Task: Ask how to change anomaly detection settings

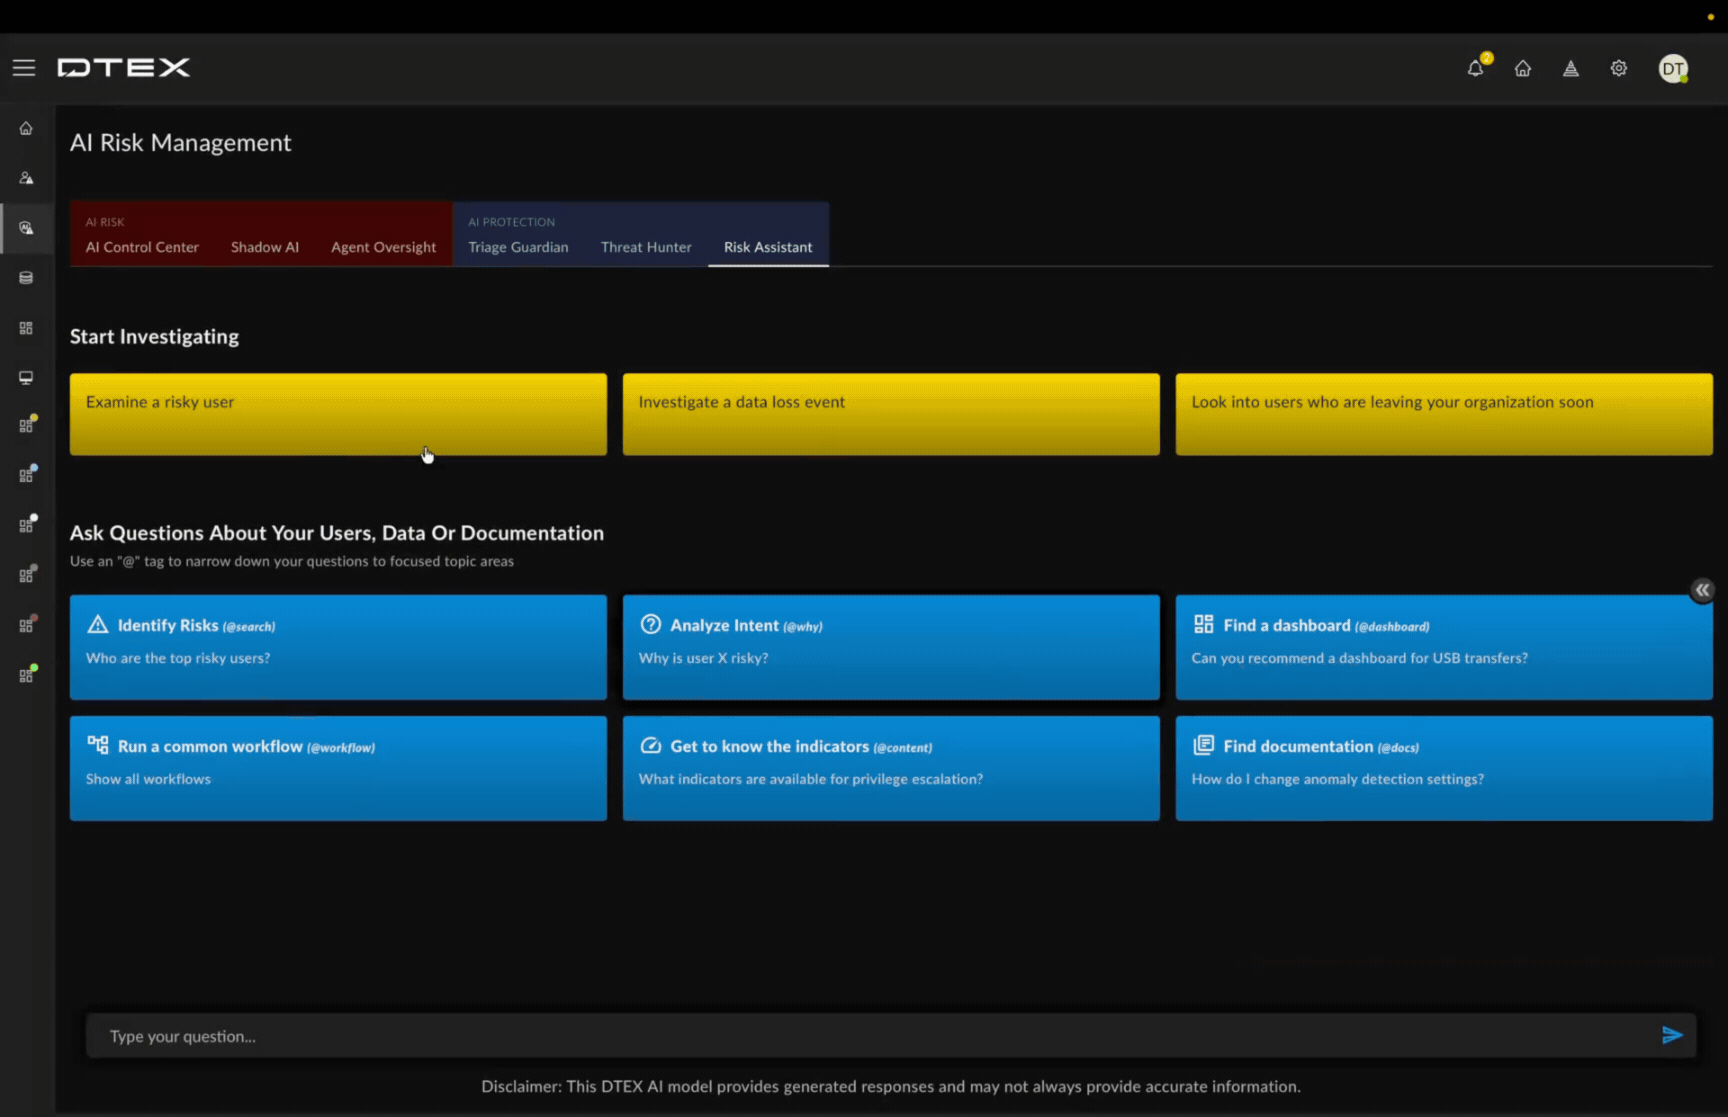Action: (x=1444, y=768)
